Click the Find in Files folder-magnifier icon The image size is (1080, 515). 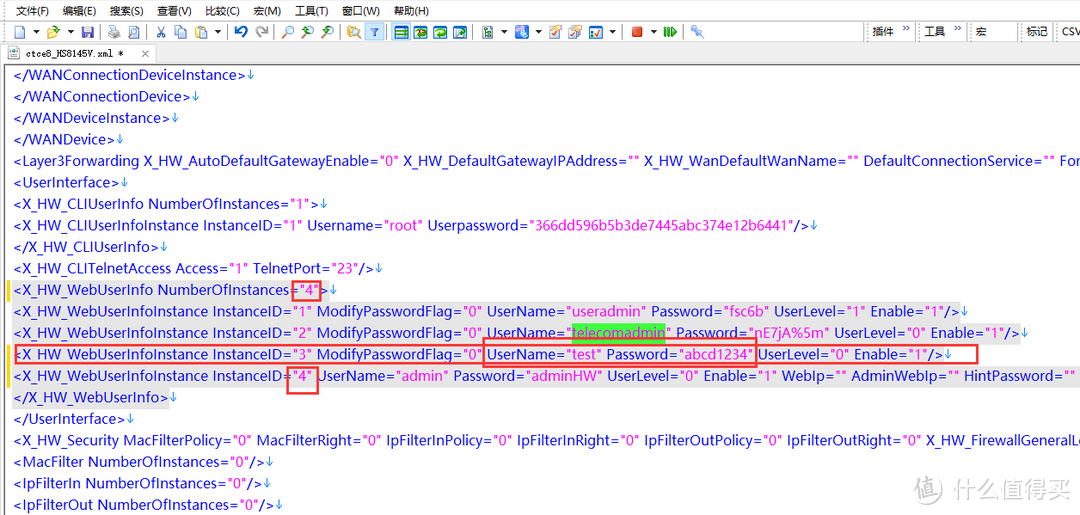coord(353,32)
